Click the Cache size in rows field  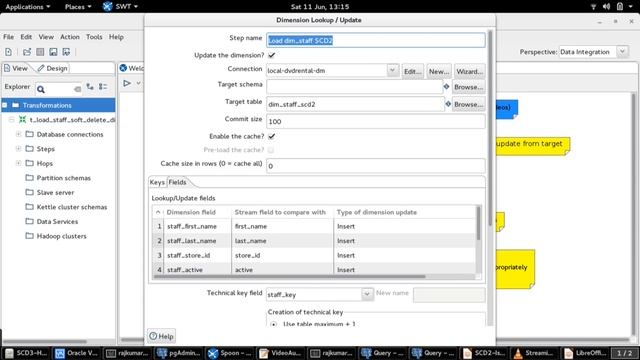pos(376,166)
